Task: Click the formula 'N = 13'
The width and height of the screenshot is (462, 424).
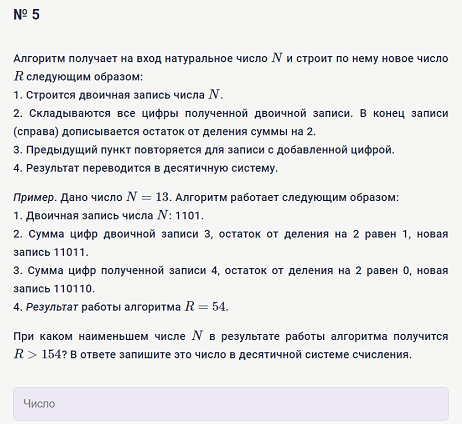Action: pyautogui.click(x=148, y=197)
